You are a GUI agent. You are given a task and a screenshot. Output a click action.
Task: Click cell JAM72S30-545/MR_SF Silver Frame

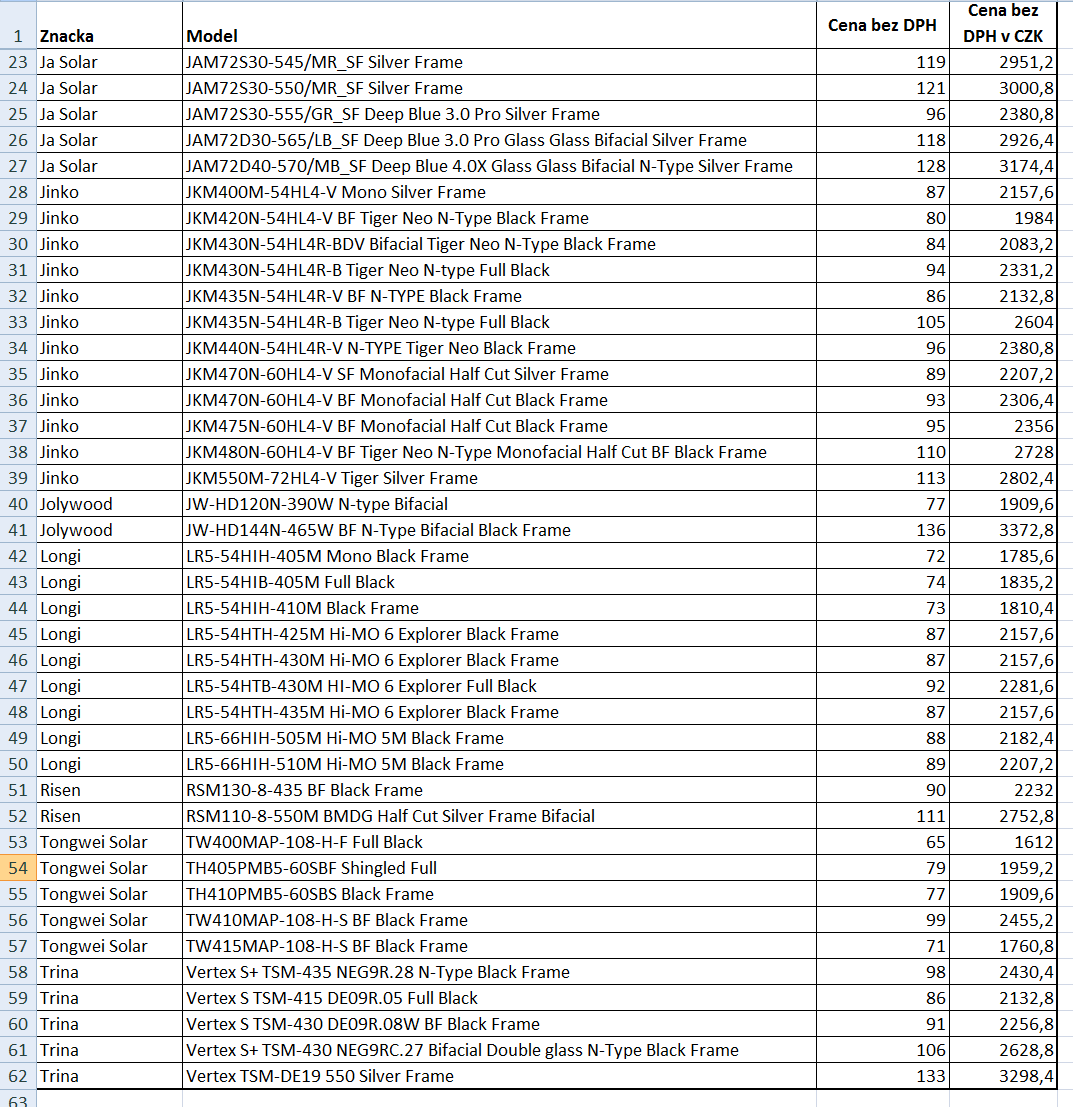point(499,62)
